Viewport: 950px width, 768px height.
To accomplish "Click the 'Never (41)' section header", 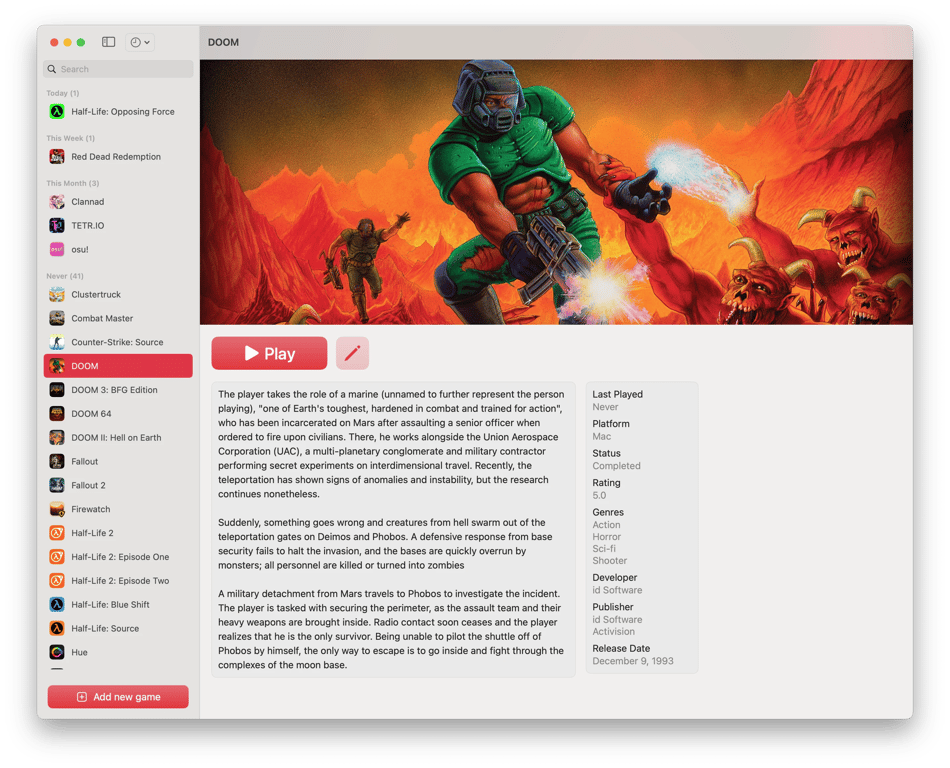I will [65, 276].
